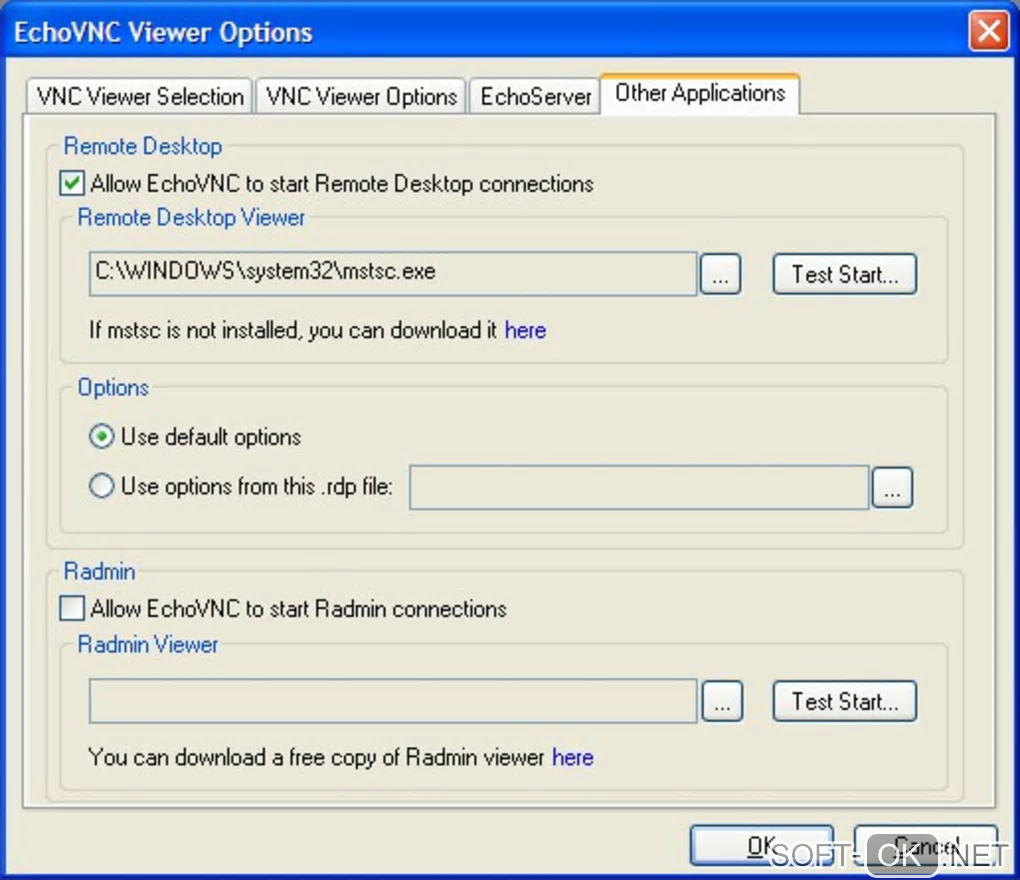
Task: Click the .rdp file path field
Action: [639, 487]
